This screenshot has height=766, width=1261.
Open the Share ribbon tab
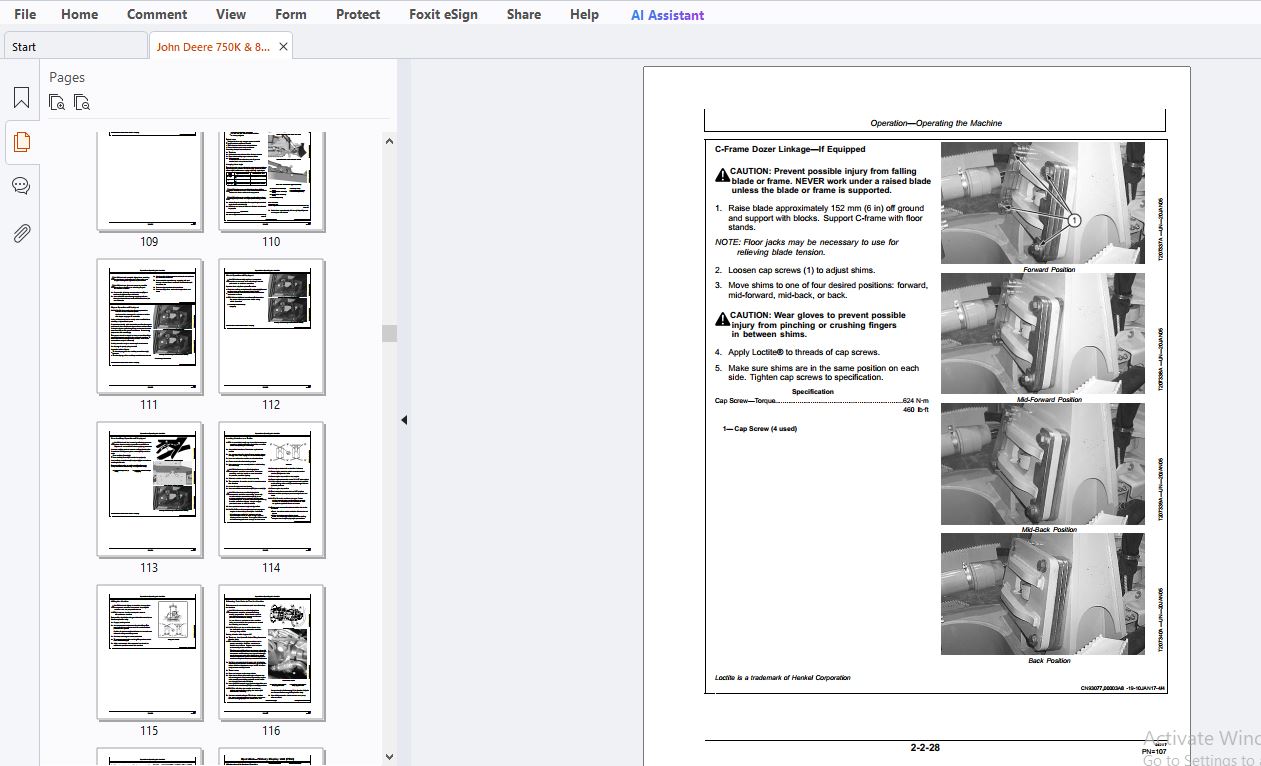[x=523, y=14]
